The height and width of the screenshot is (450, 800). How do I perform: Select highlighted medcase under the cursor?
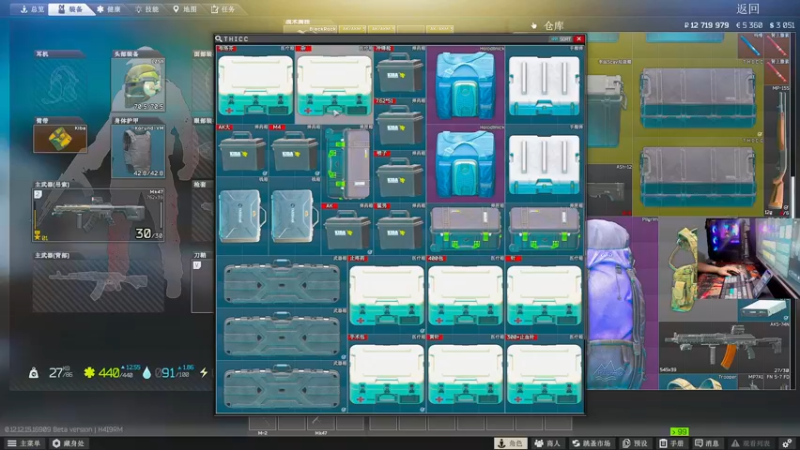pos(335,85)
